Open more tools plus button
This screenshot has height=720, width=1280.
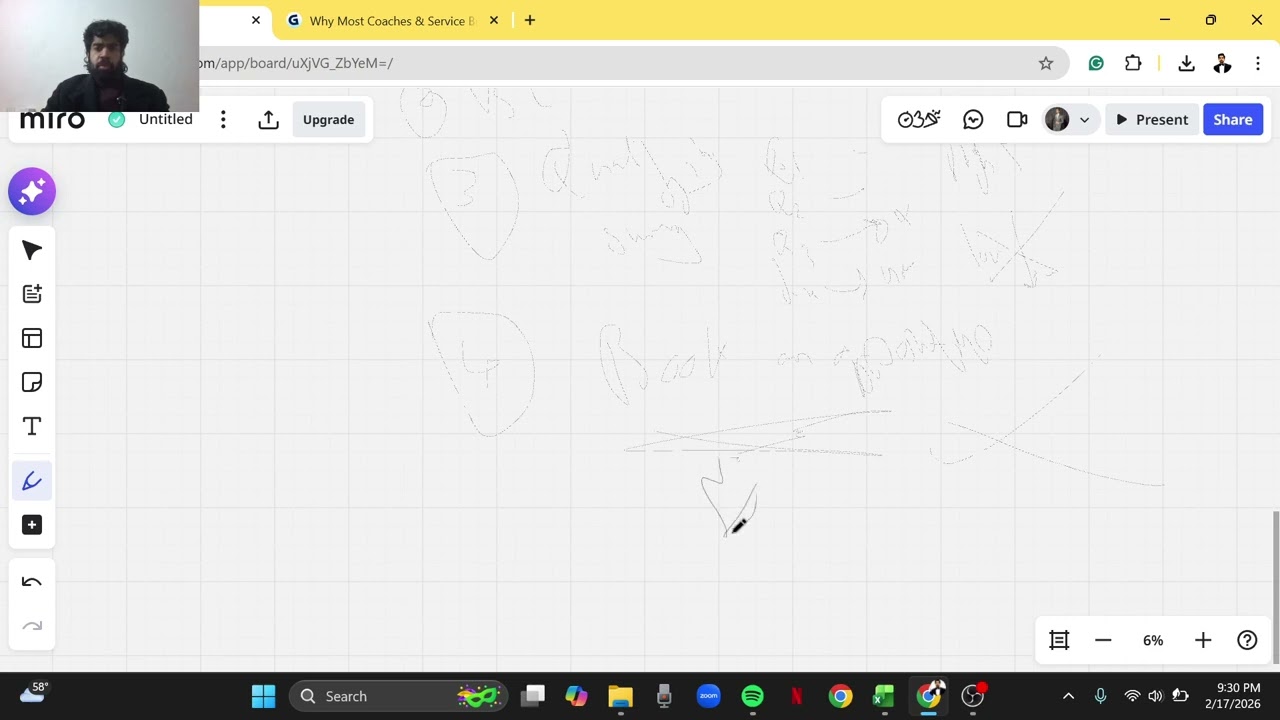pyautogui.click(x=32, y=525)
